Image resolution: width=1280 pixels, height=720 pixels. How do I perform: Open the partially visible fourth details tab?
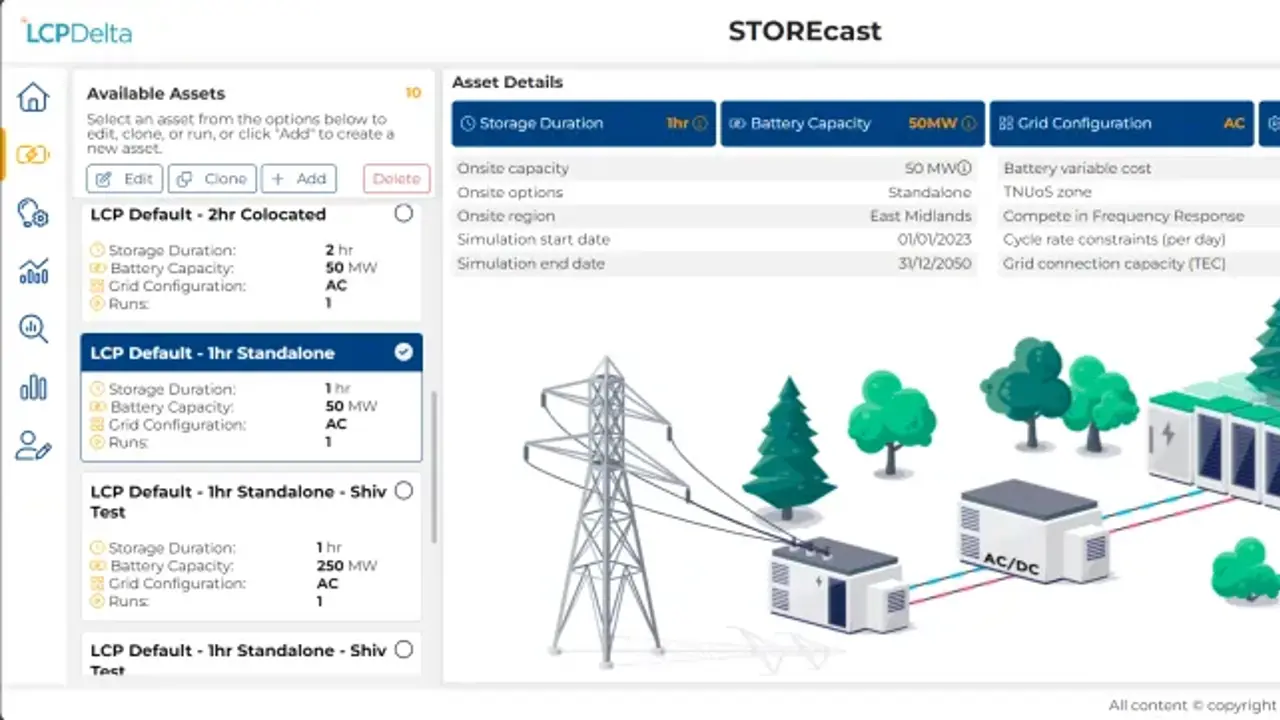[1269, 124]
